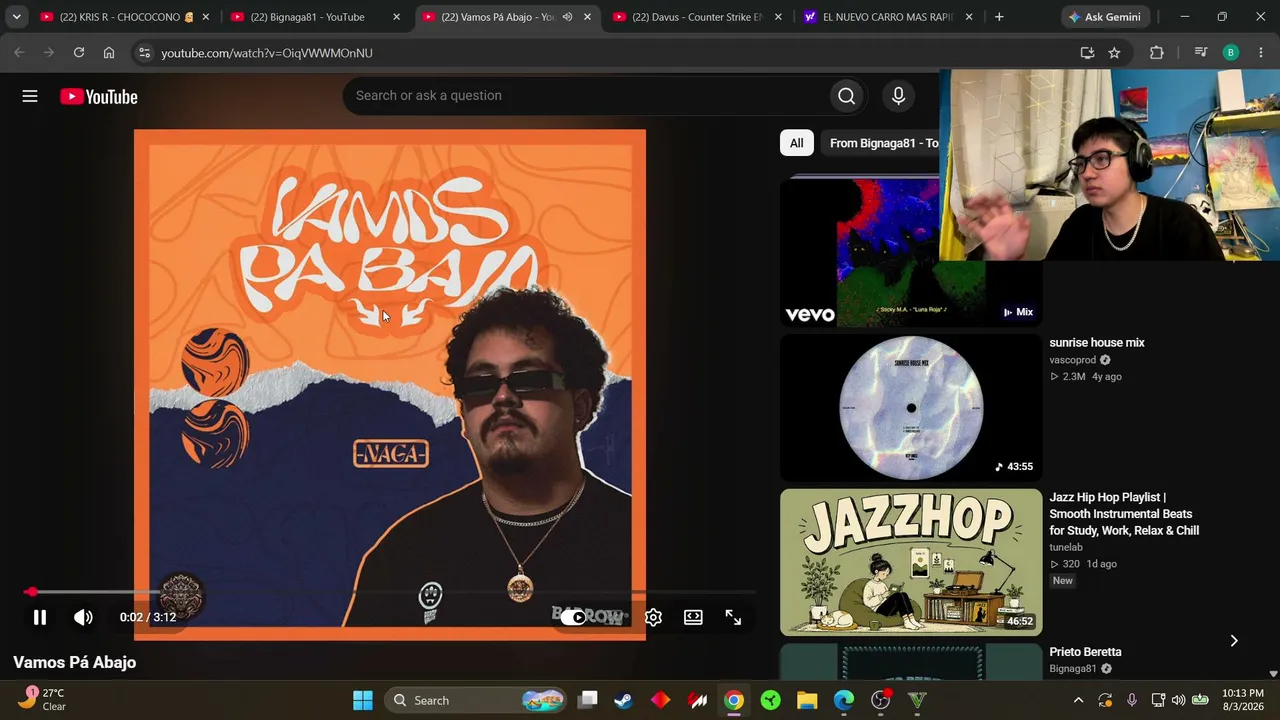
Task: Install the app from the address bar icon
Action: 1087,53
